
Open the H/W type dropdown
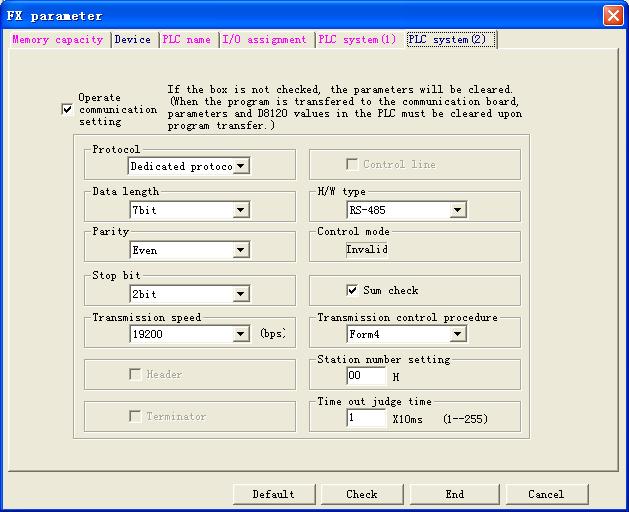[457, 210]
